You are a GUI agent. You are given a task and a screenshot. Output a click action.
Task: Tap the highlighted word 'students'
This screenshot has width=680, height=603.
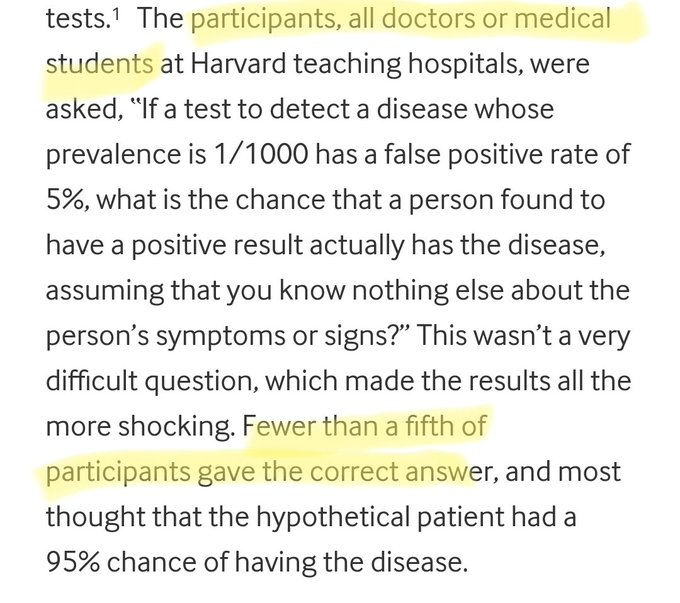[99, 64]
